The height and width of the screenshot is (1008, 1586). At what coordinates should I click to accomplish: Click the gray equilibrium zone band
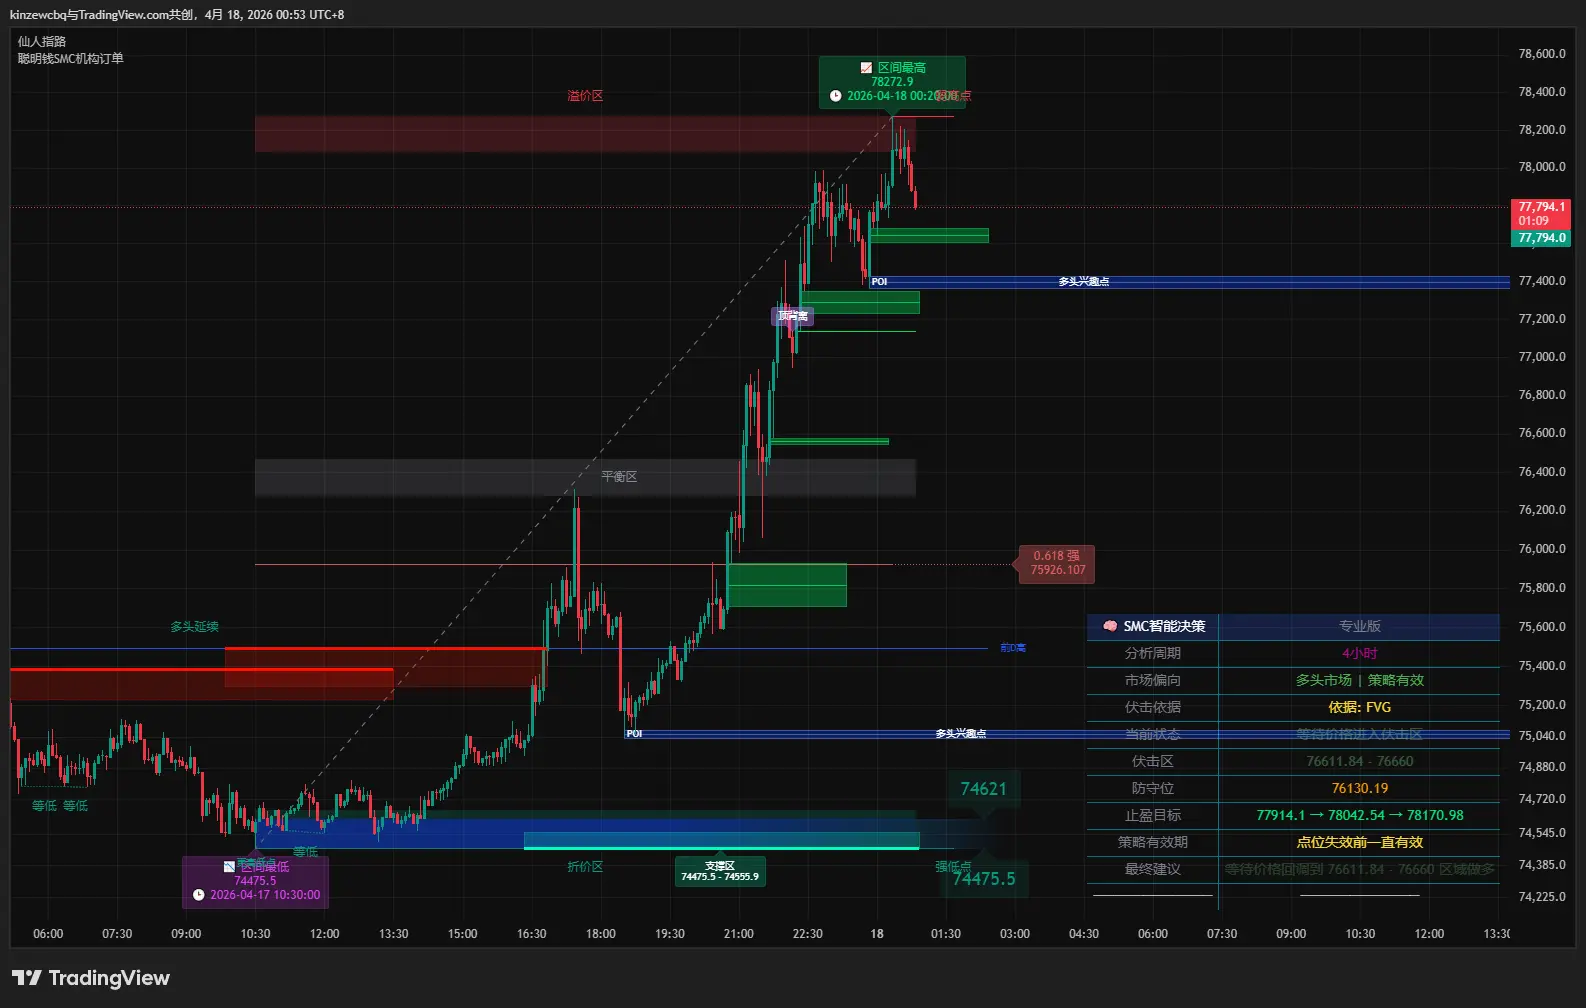click(x=585, y=478)
